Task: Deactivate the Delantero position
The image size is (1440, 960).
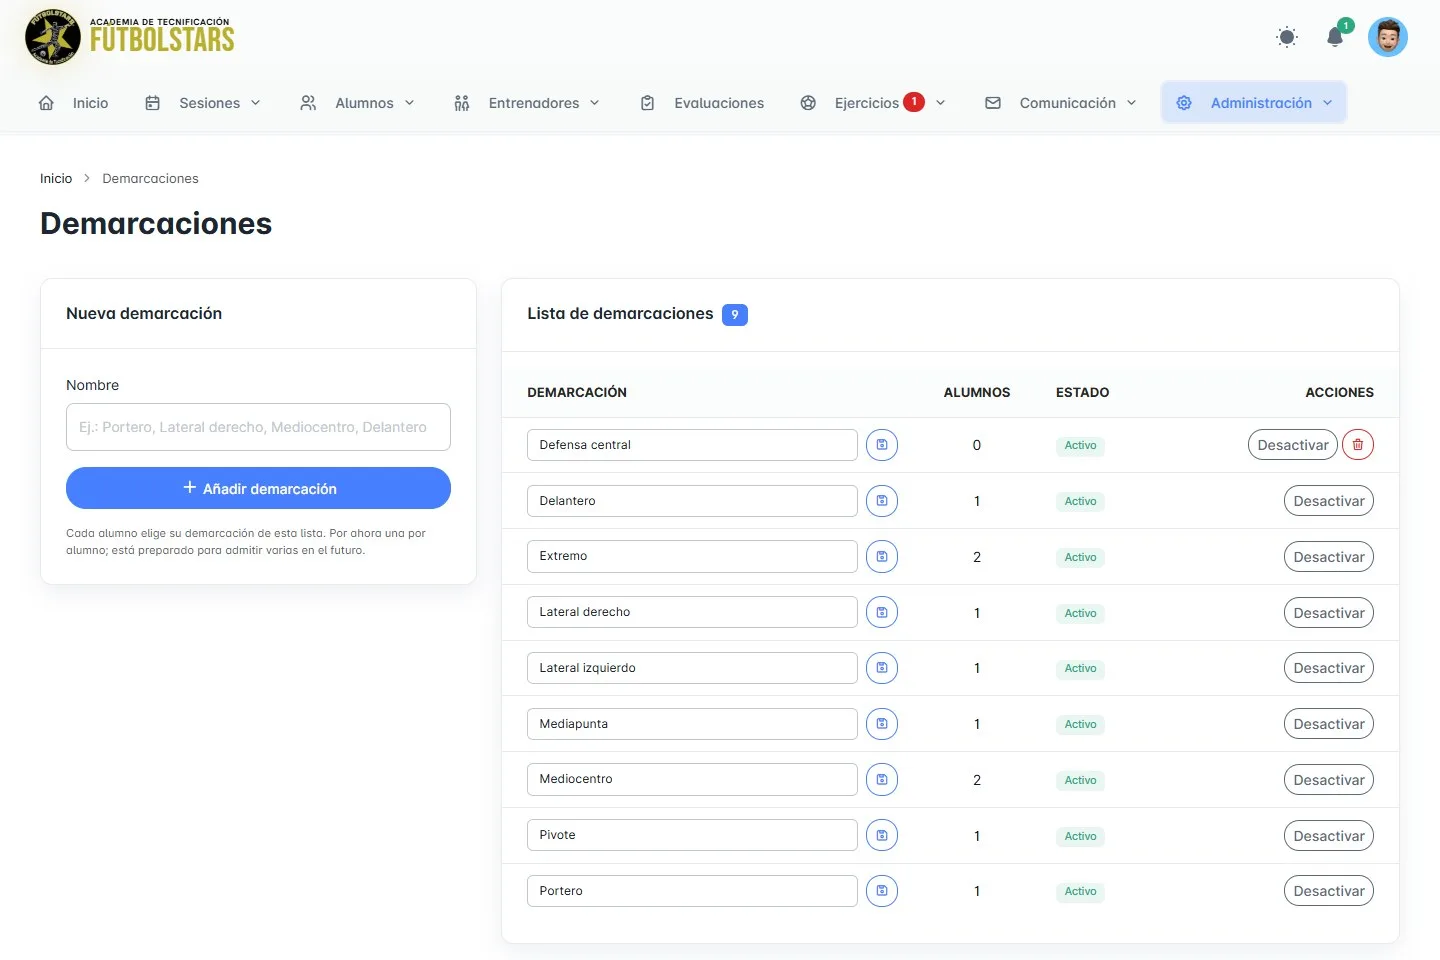Action: [1329, 501]
